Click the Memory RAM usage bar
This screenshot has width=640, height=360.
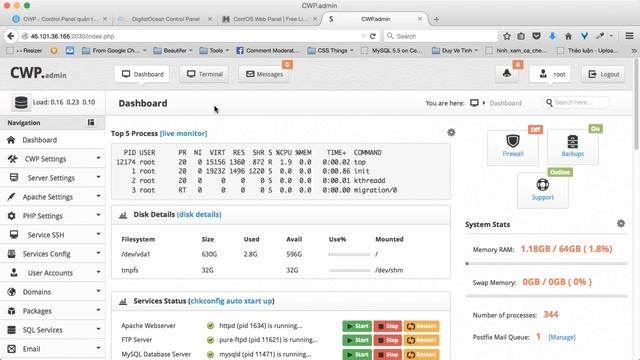546,264
